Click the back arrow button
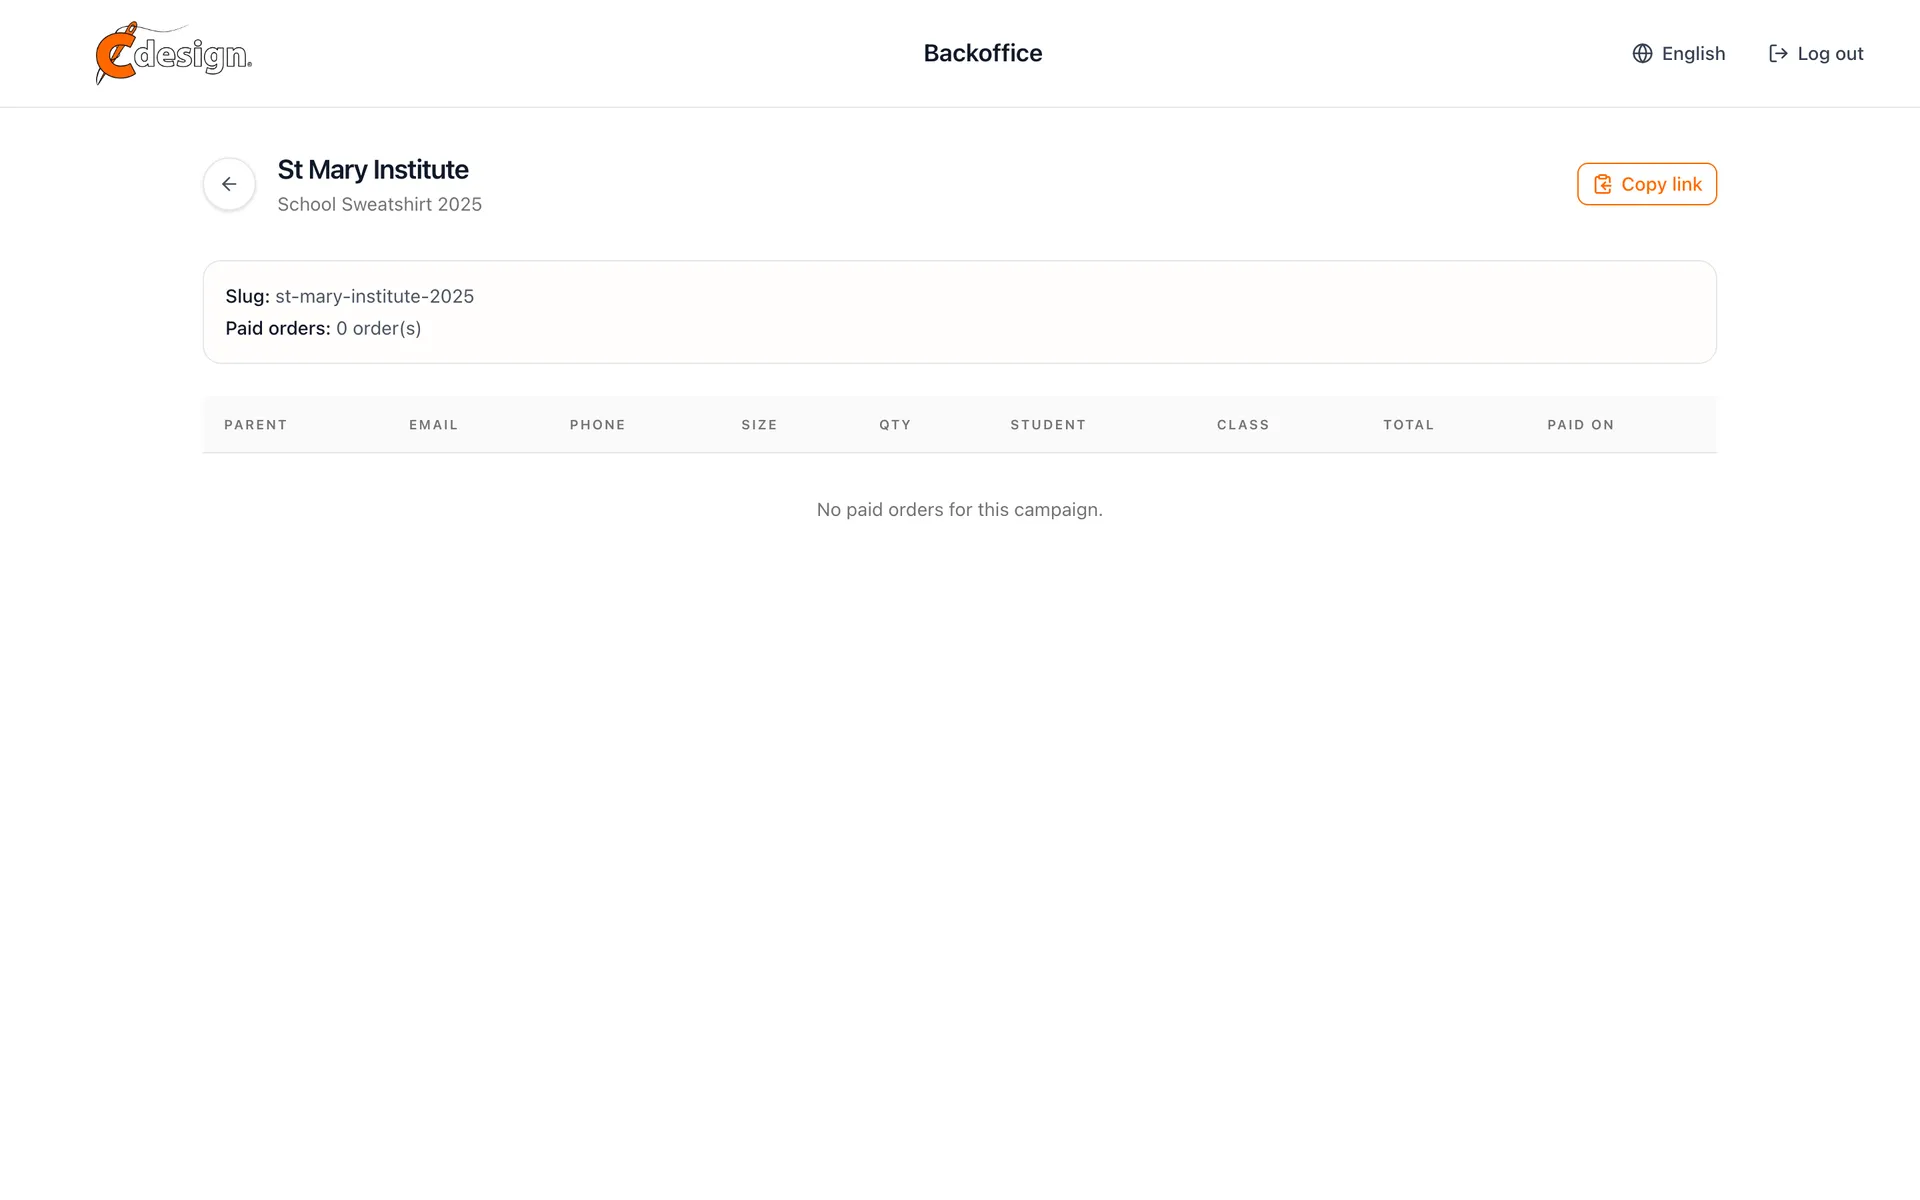Screen dimensions: 1920x1200 pyautogui.click(x=229, y=184)
